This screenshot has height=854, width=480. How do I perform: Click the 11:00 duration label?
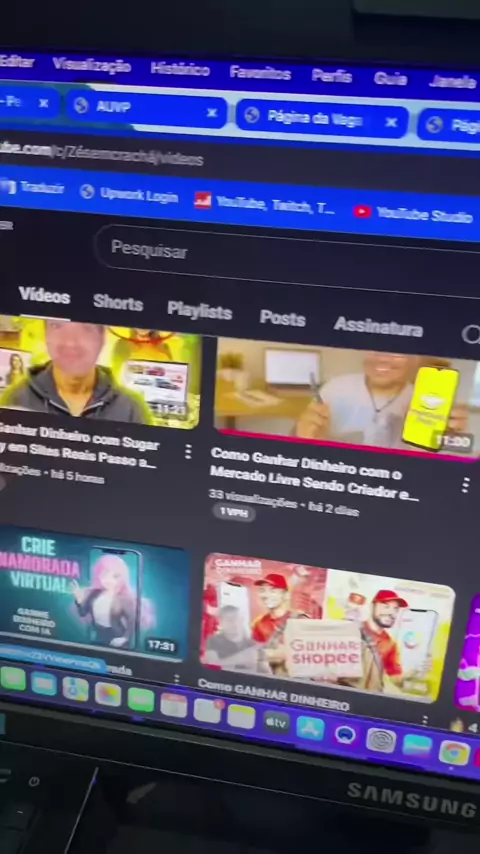(x=453, y=441)
